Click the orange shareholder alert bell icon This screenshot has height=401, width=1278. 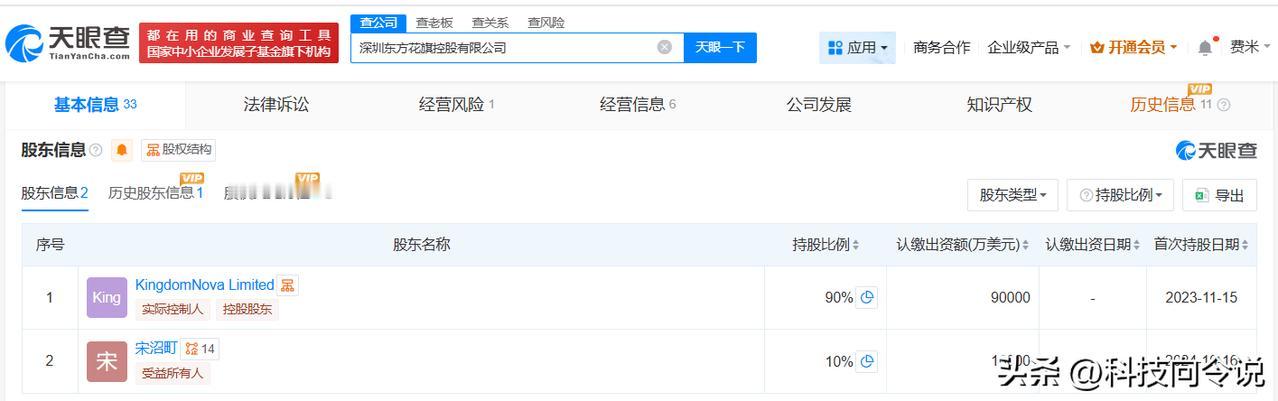point(122,150)
